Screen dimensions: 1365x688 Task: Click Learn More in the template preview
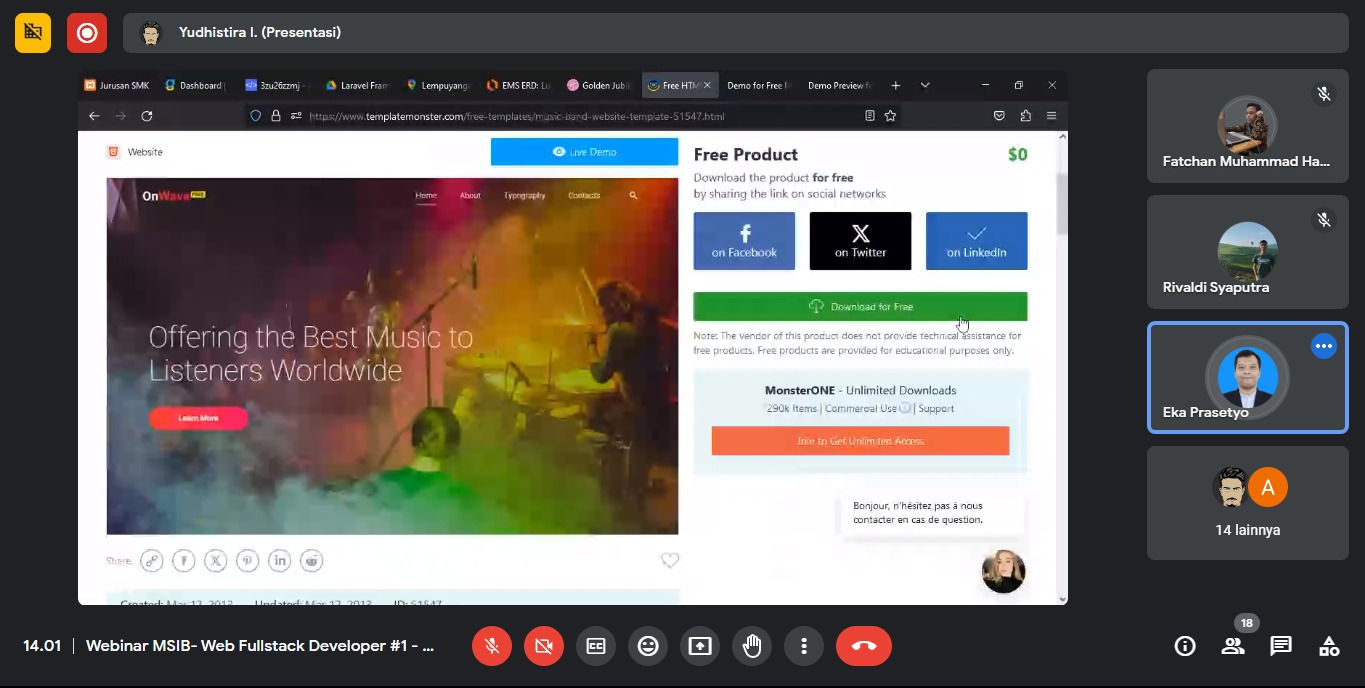tap(198, 418)
